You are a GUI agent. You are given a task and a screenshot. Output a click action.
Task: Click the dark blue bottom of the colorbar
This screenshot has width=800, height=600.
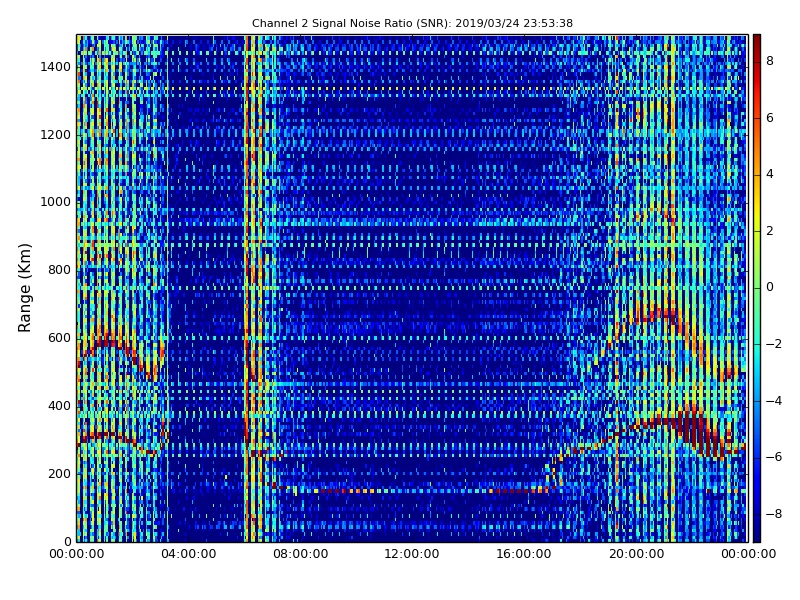tap(757, 535)
